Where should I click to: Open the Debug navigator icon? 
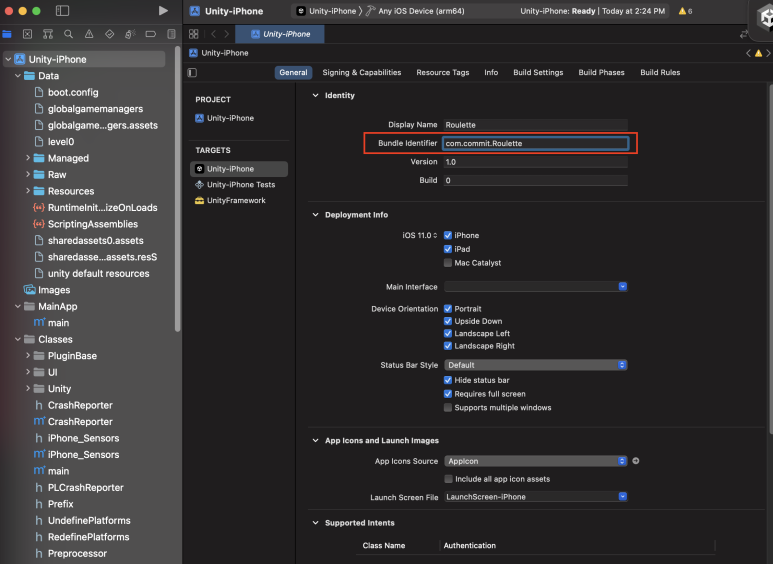[x=130, y=34]
